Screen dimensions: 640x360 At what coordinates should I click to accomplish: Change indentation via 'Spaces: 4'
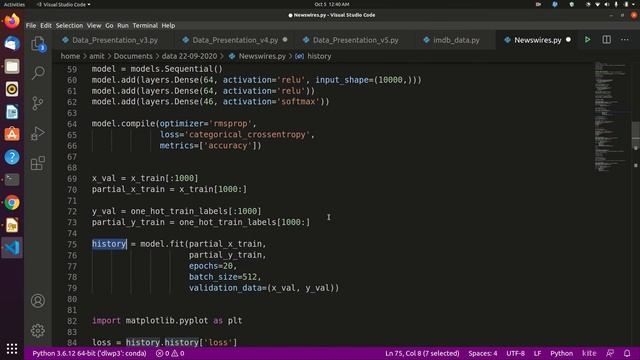pyautogui.click(x=483, y=353)
